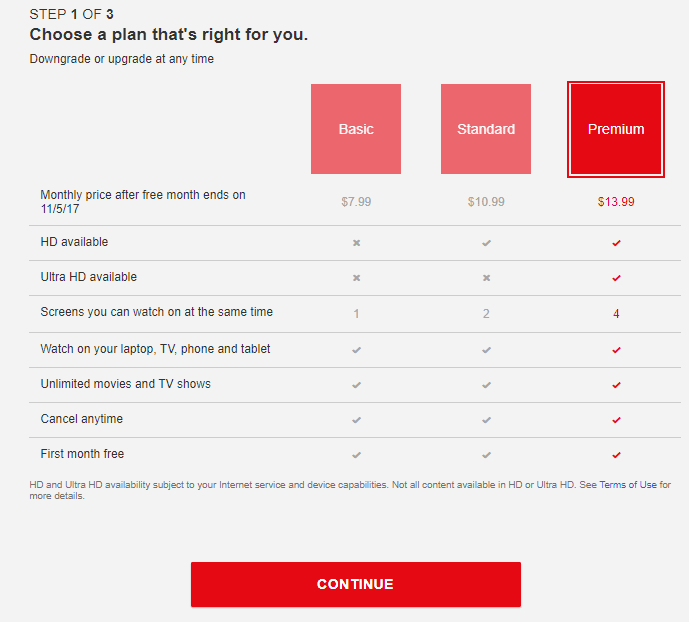Select the Standard plan tile
The width and height of the screenshot is (689, 622).
pos(486,129)
